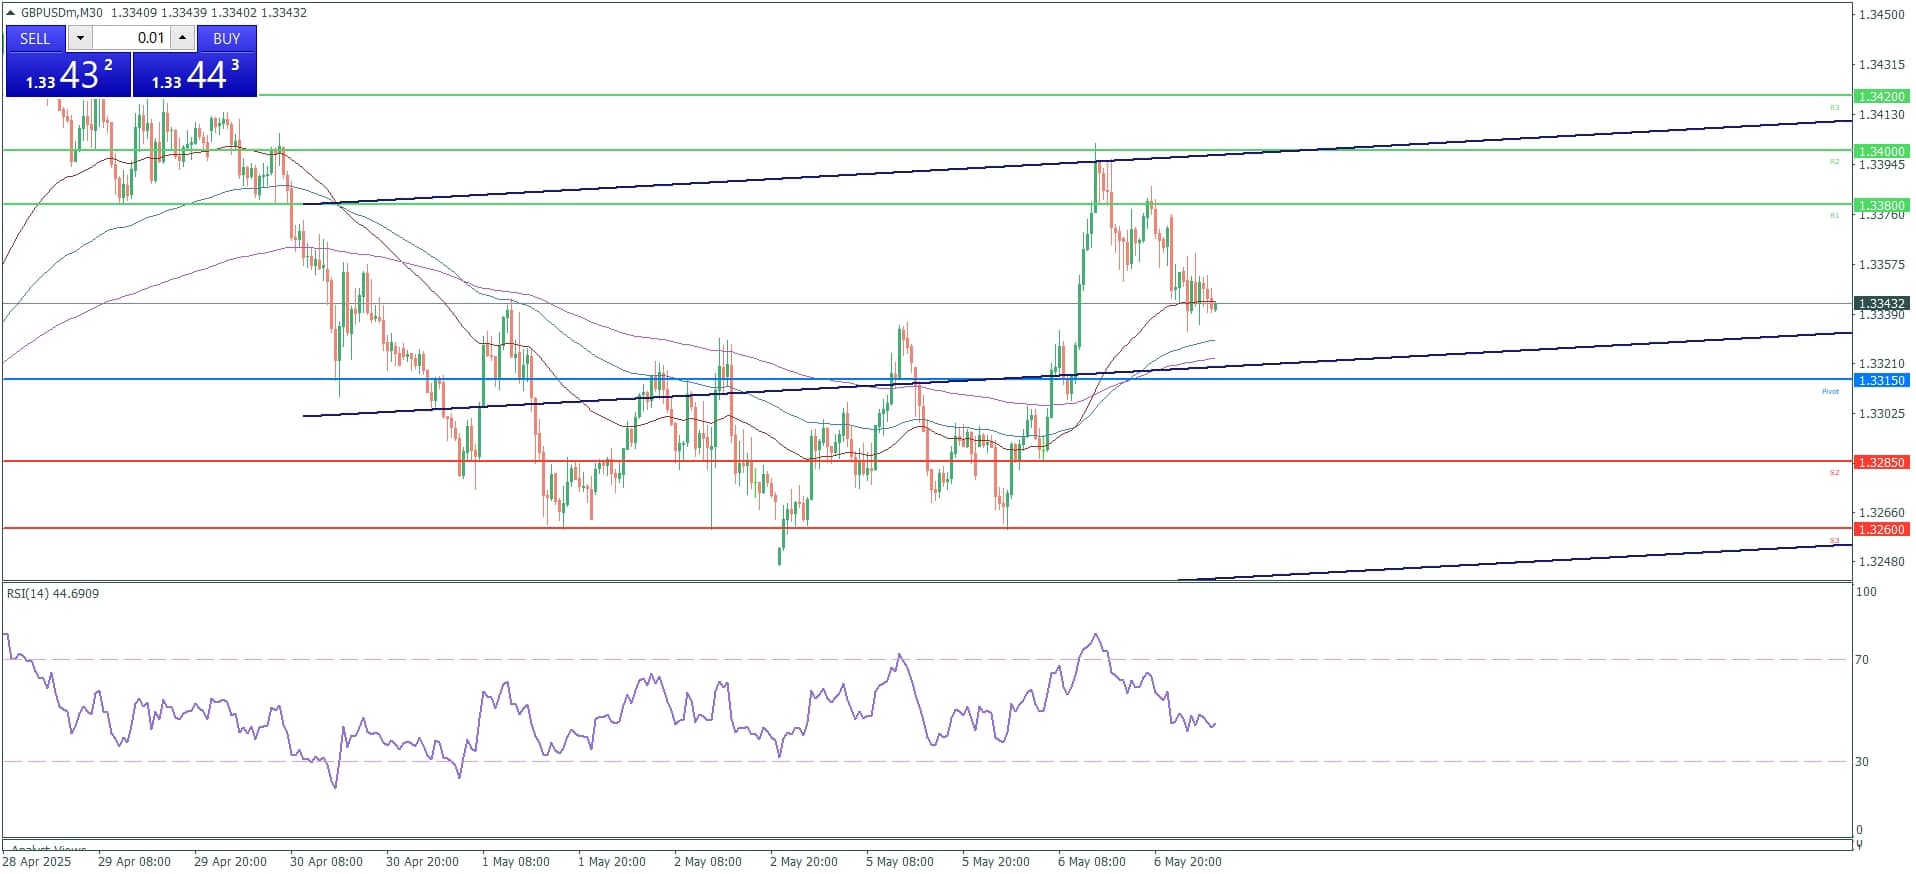The height and width of the screenshot is (874, 1916).
Task: Click the blue 1.33150 pivot price label
Action: tap(1881, 381)
